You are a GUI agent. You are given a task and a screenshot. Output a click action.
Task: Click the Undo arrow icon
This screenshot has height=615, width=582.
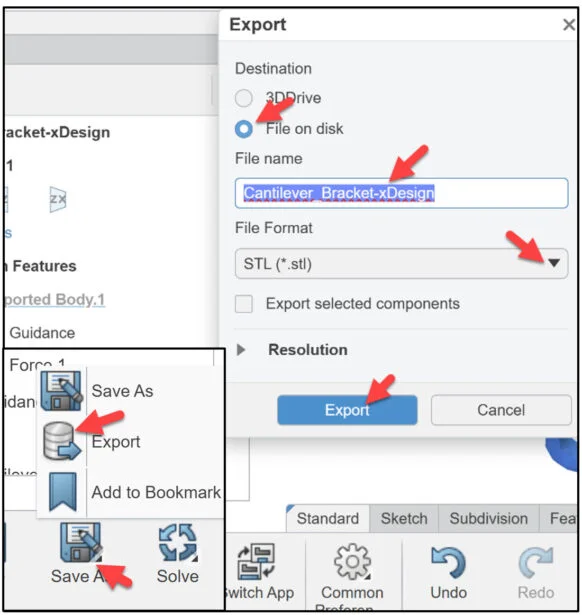[x=448, y=562]
